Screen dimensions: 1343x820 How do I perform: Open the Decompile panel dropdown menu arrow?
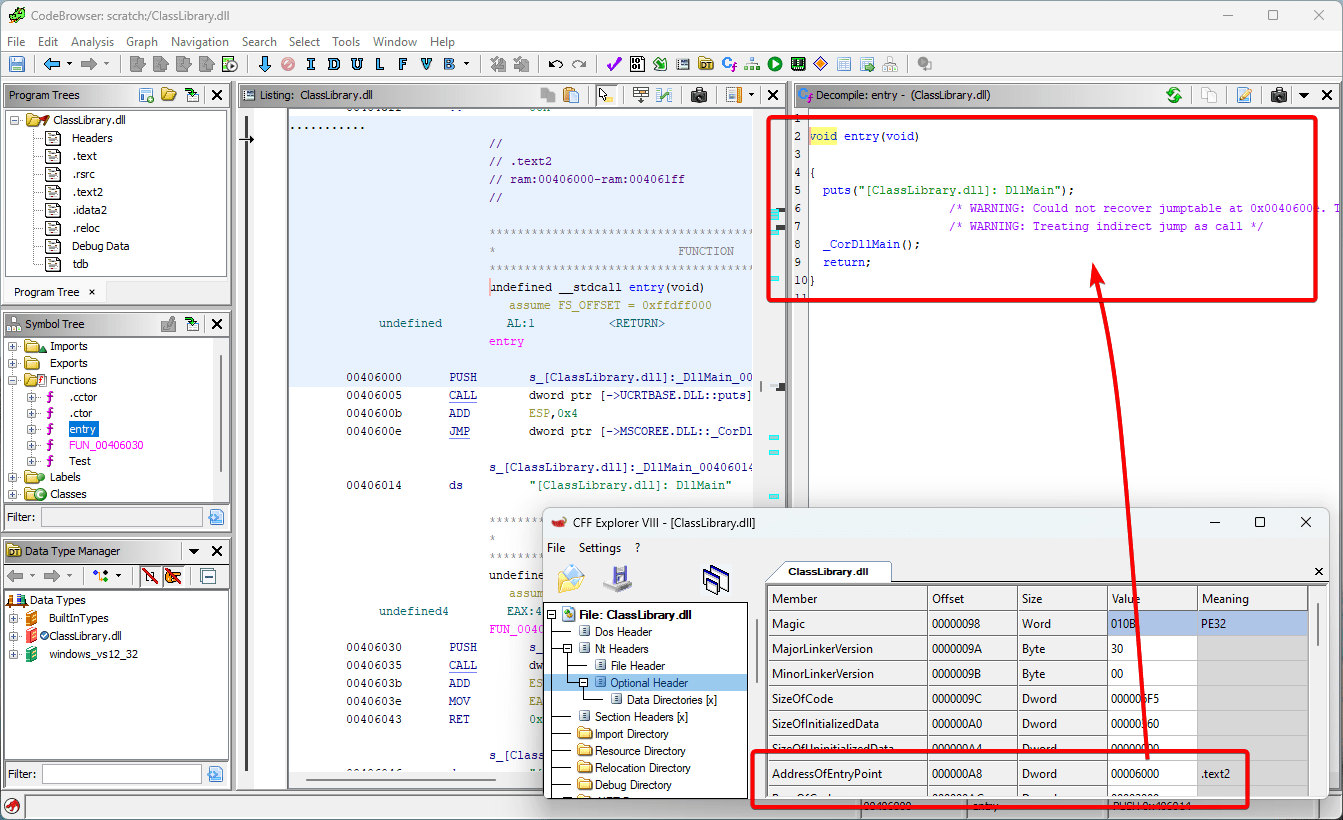(x=1304, y=95)
